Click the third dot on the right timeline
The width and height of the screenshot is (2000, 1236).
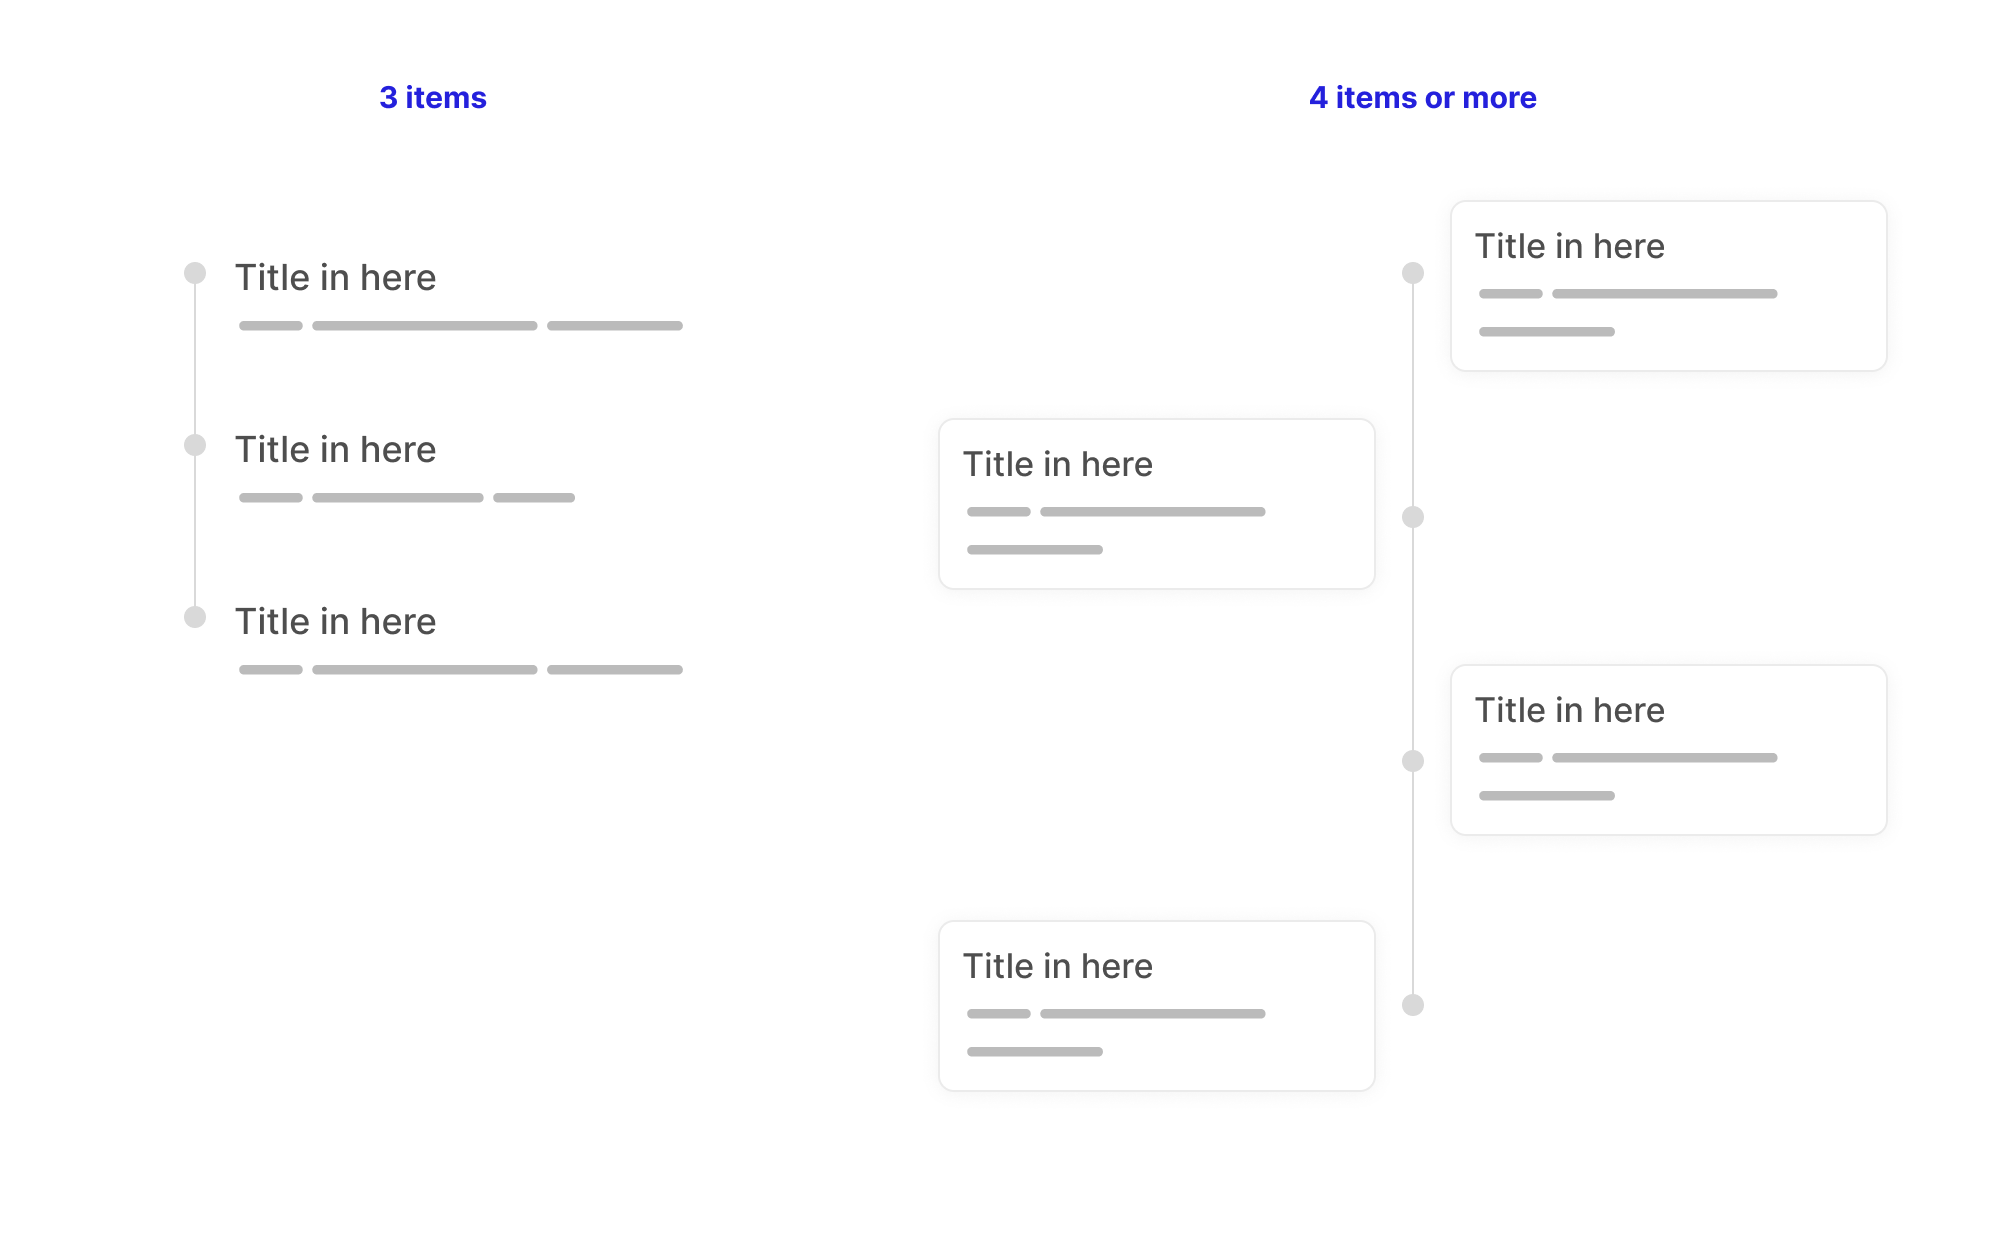click(x=1412, y=761)
